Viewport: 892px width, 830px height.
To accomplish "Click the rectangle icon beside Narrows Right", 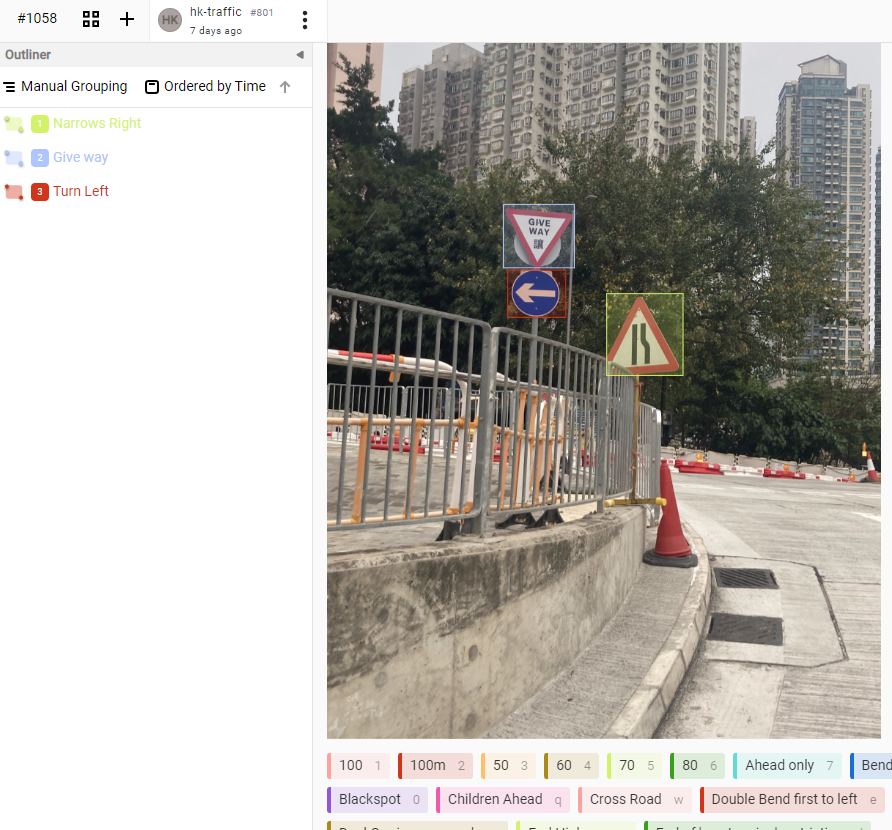I will click(x=14, y=124).
